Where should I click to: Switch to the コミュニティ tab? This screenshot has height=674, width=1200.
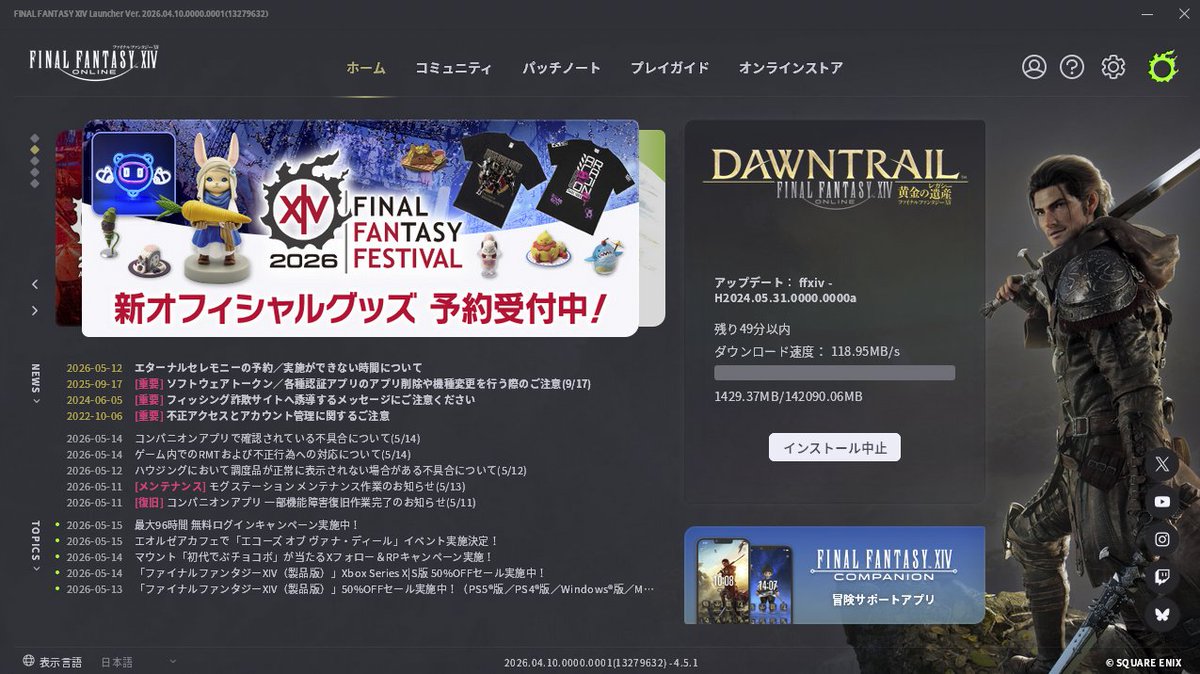453,68
